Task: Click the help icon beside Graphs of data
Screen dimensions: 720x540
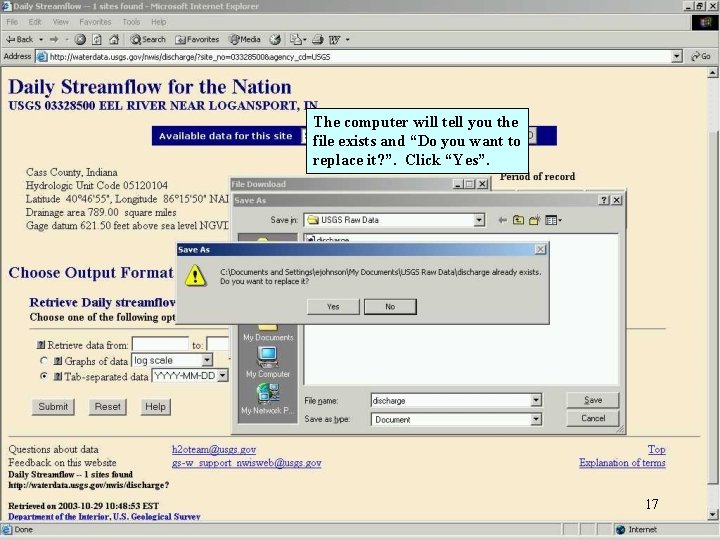Action: [58, 361]
